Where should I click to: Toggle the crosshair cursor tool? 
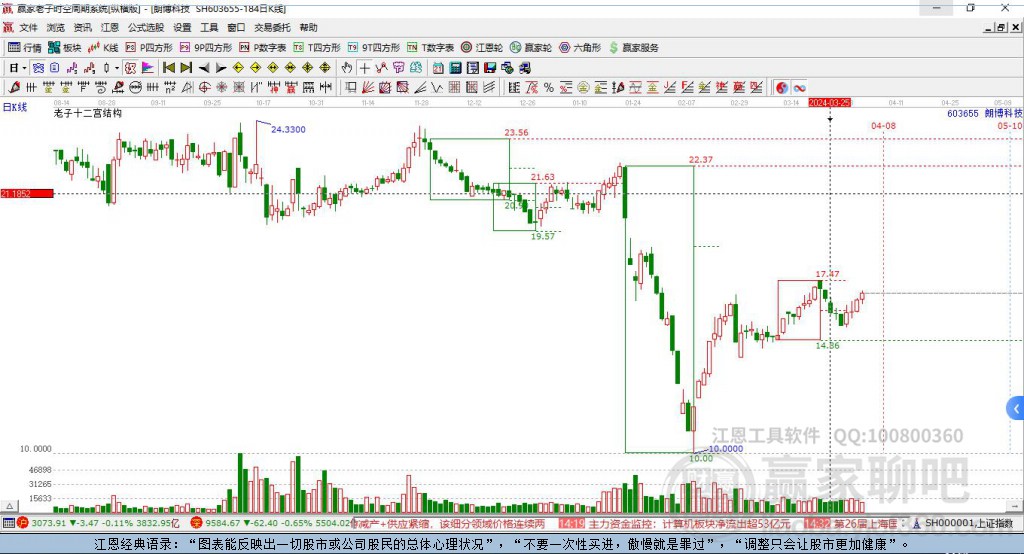coord(364,68)
